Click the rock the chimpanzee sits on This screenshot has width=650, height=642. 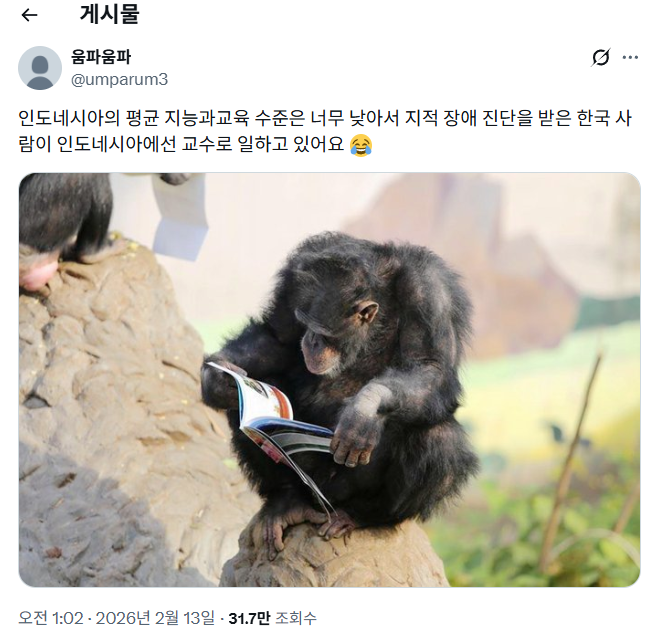click(334, 555)
